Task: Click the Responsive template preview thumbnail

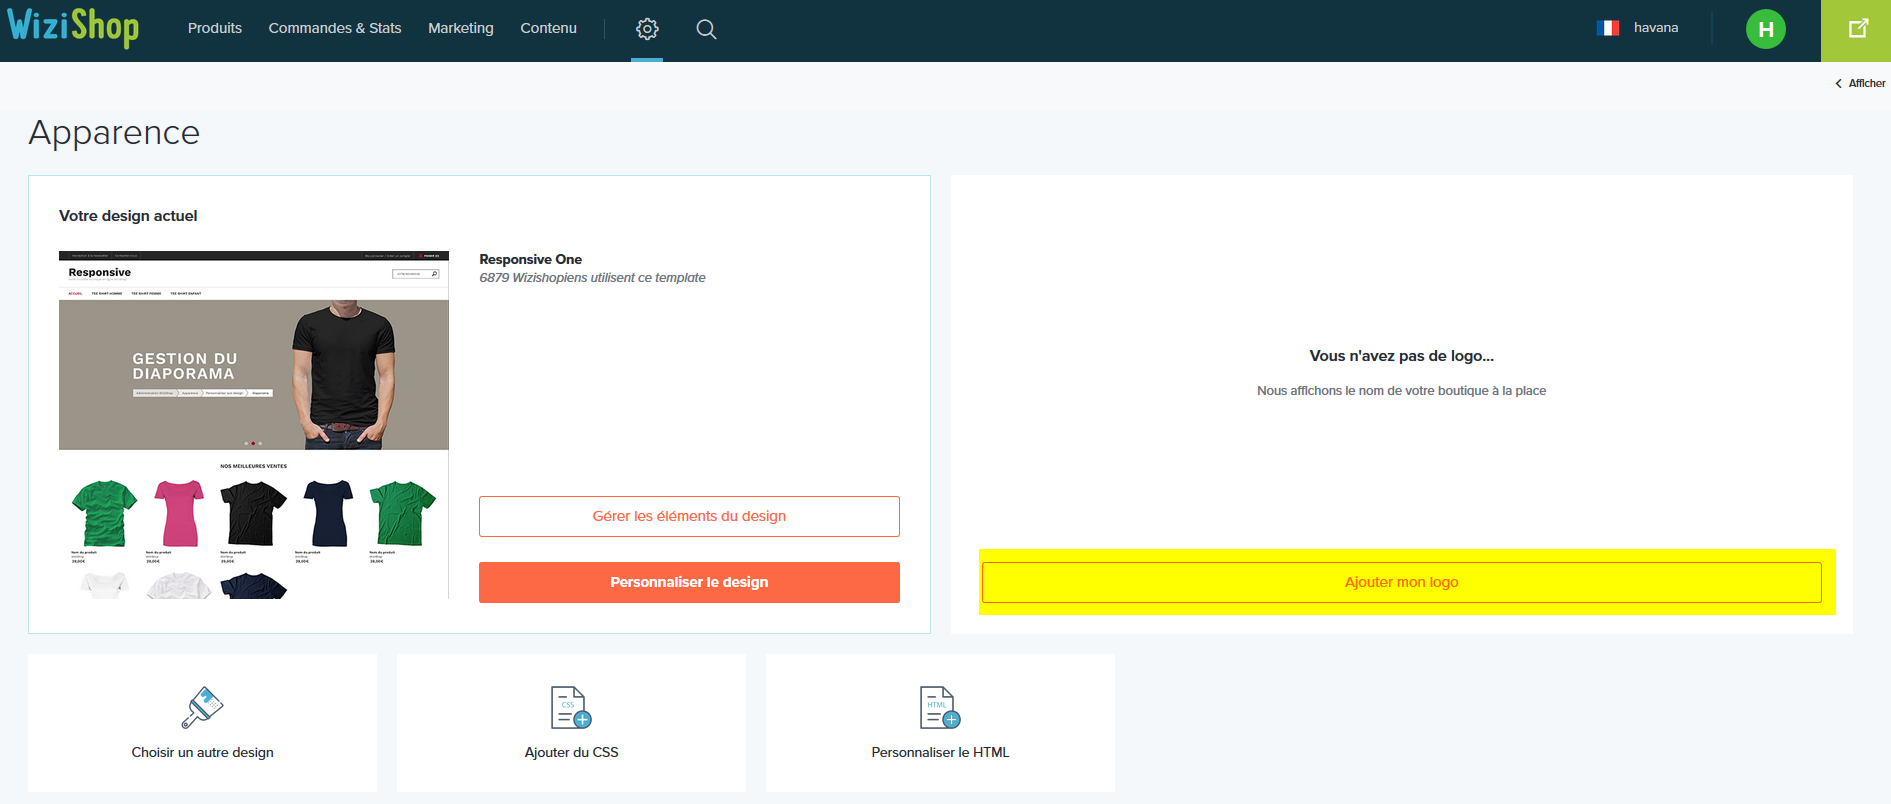Action: coord(254,425)
